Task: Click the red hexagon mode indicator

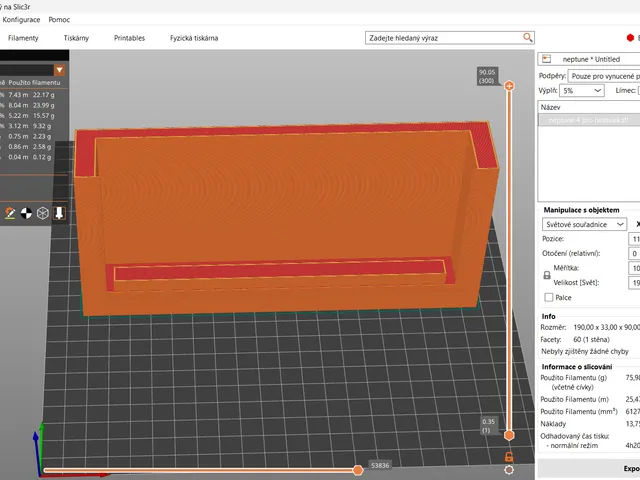Action: pyautogui.click(x=630, y=38)
